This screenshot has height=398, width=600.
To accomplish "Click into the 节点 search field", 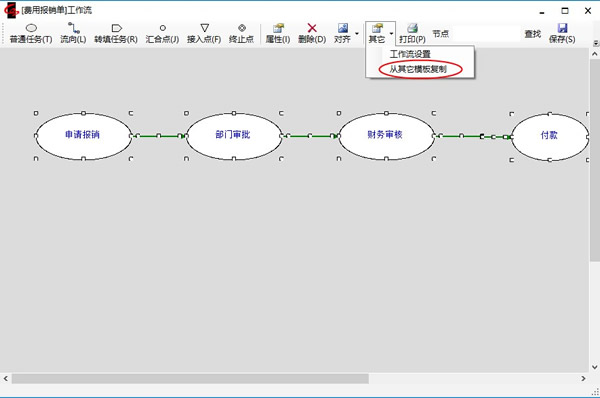I will point(486,34).
